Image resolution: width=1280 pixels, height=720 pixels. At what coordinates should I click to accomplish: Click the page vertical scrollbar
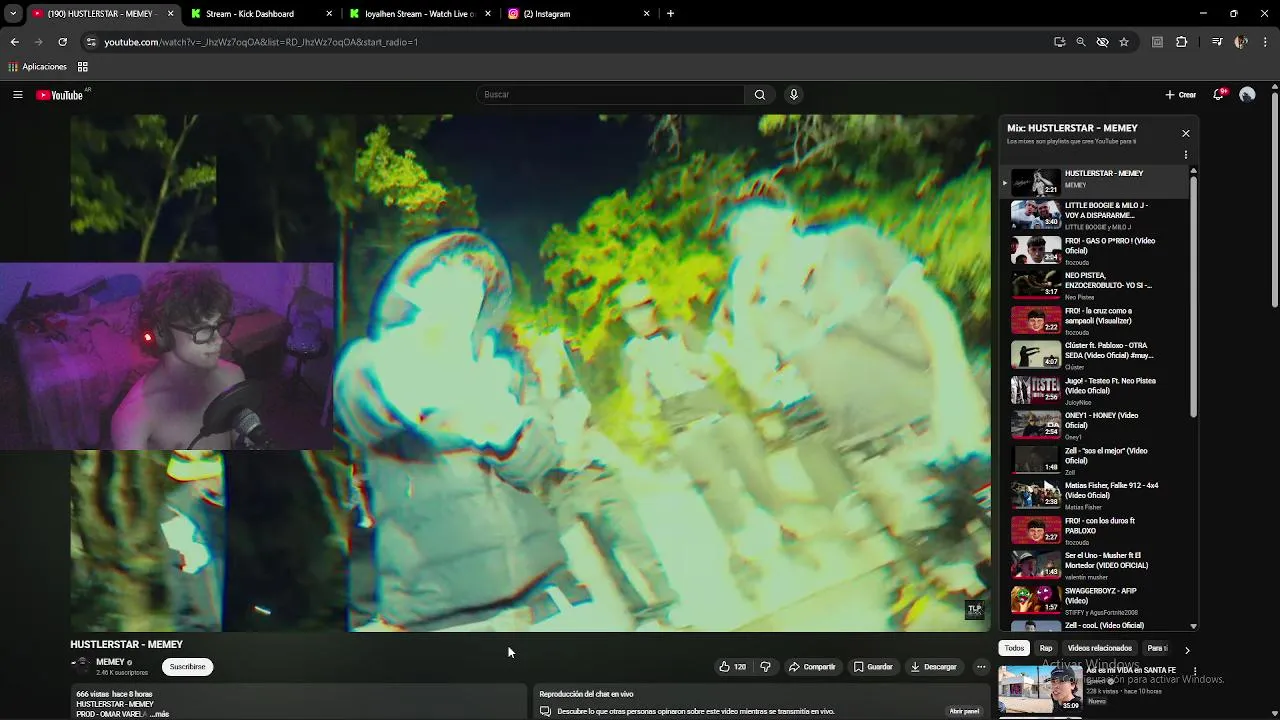[x=1274, y=200]
